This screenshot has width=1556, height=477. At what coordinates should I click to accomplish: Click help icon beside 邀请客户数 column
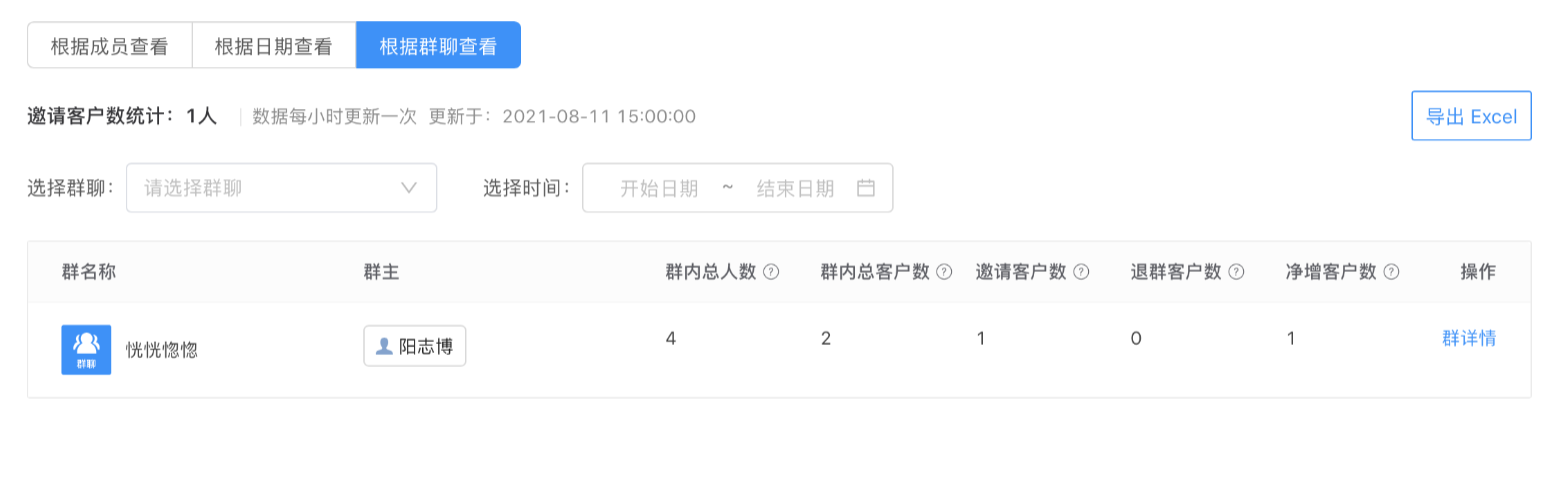(x=1081, y=272)
